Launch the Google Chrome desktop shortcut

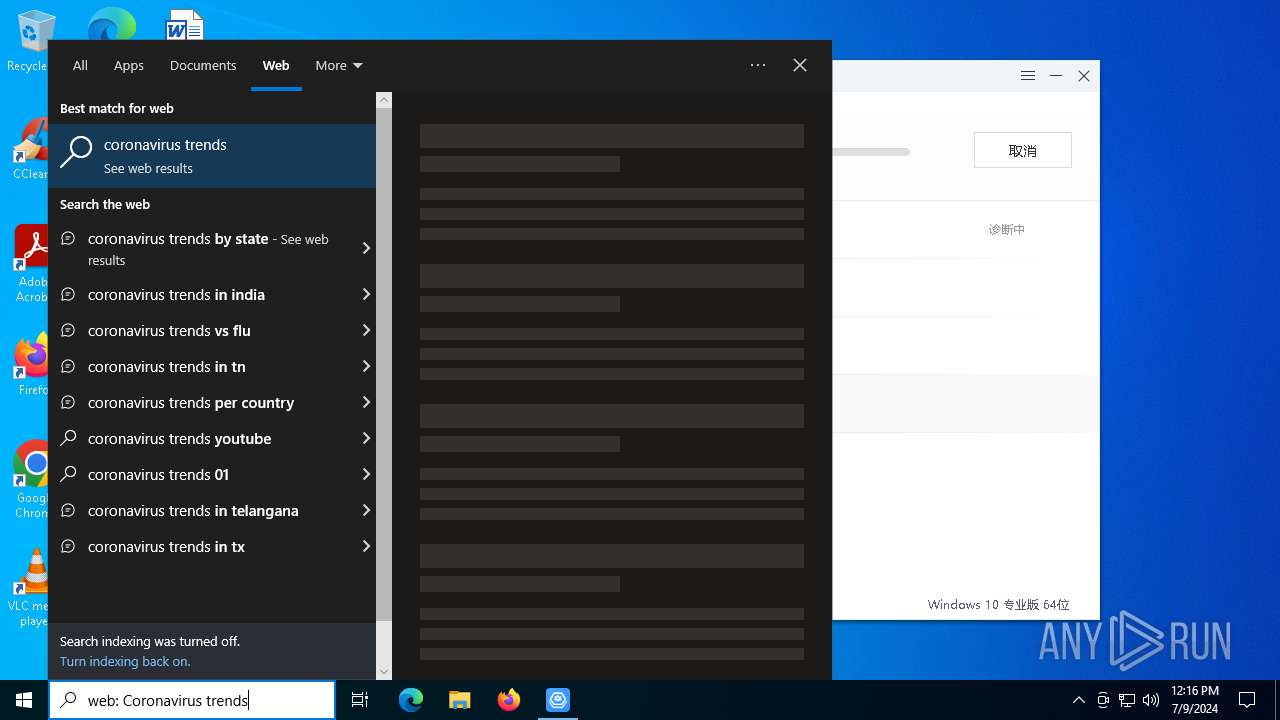click(x=32, y=480)
